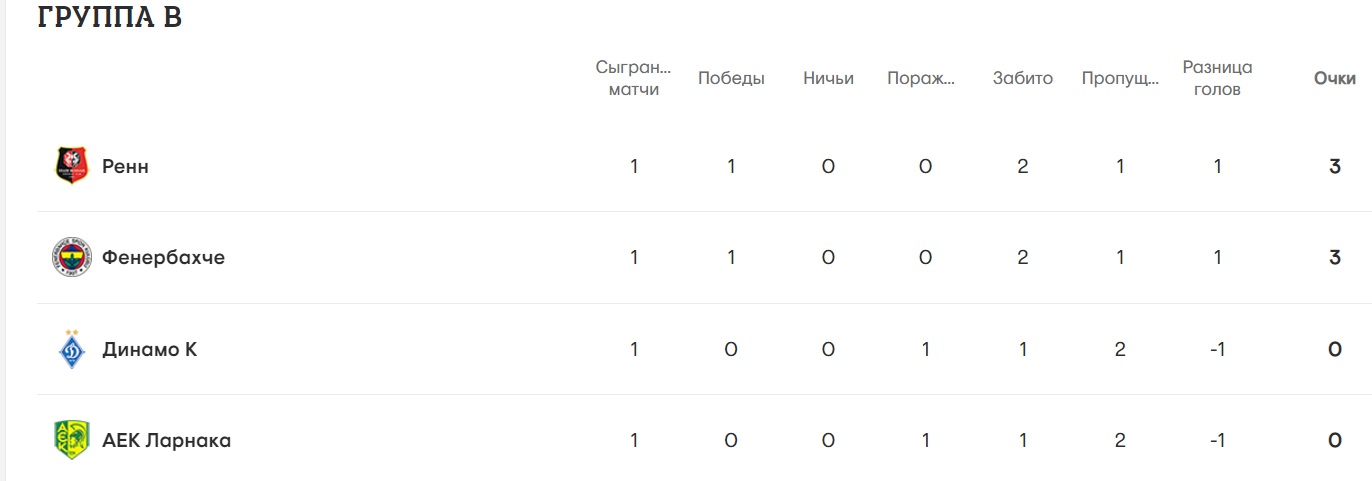Click АЕК Ларнака points value 0

point(1334,441)
